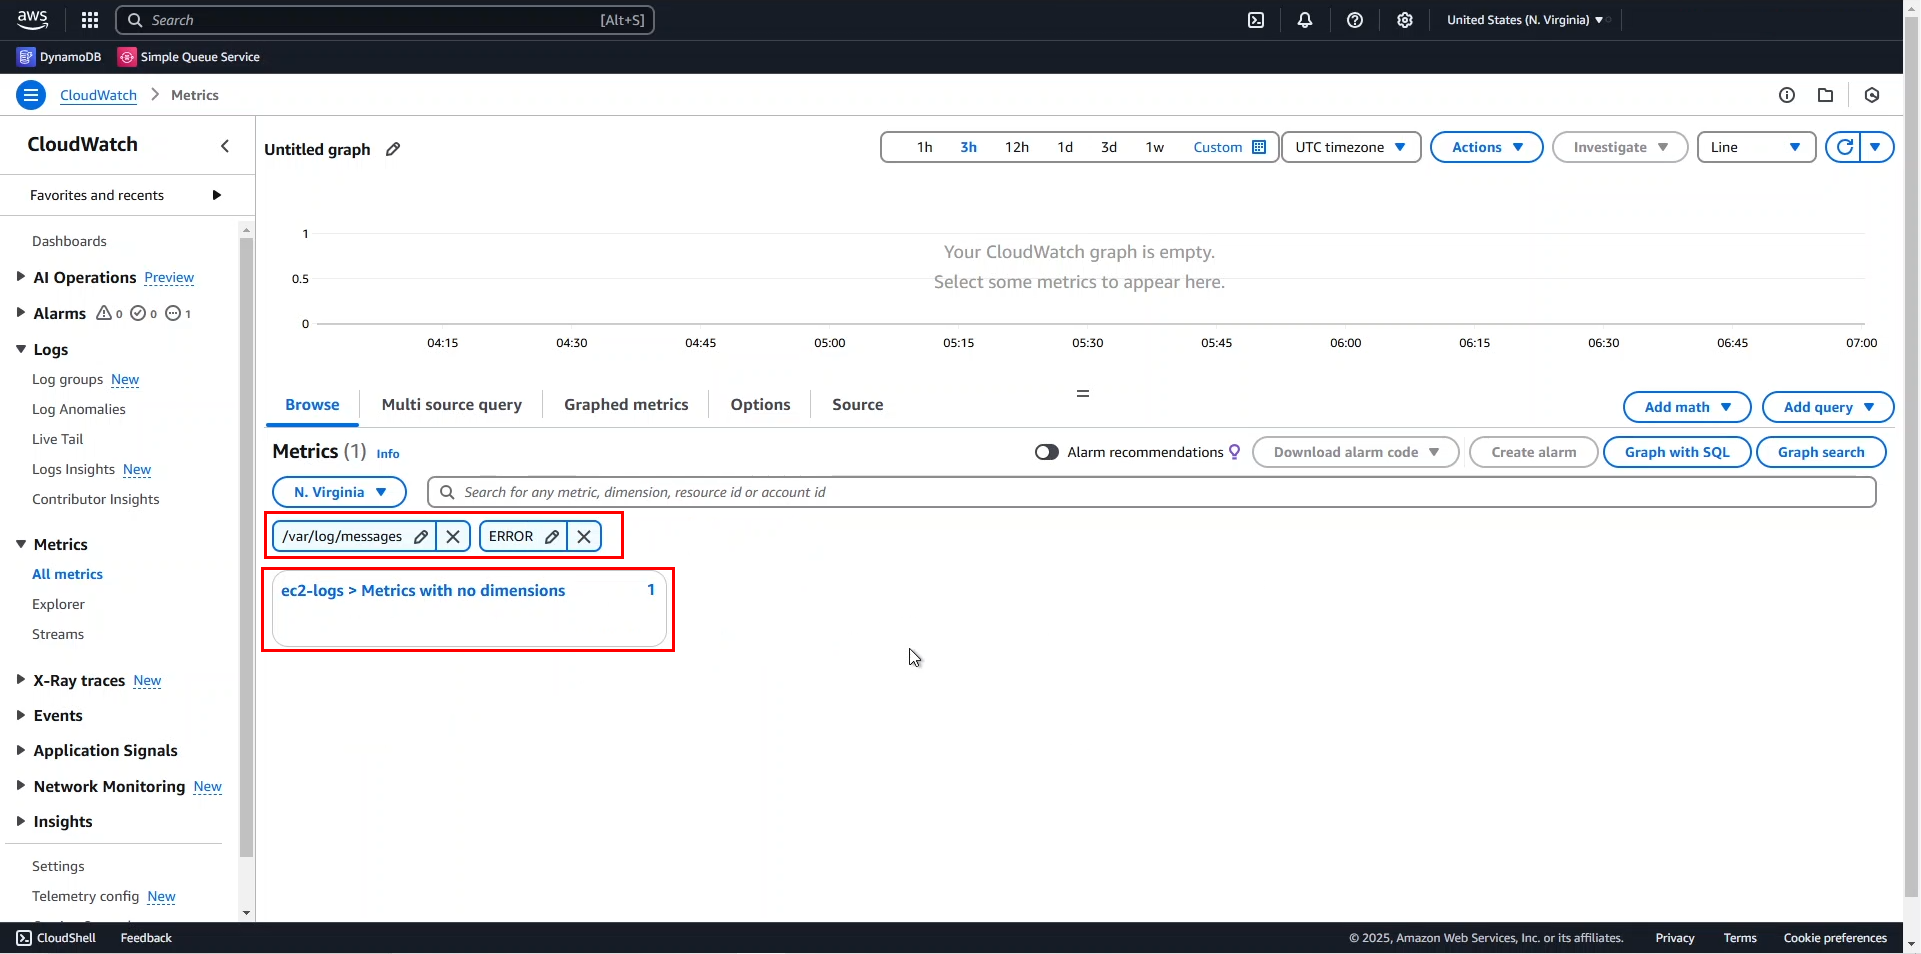Open the AWS settings gear icon
The image size is (1921, 954).
pos(1405,20)
